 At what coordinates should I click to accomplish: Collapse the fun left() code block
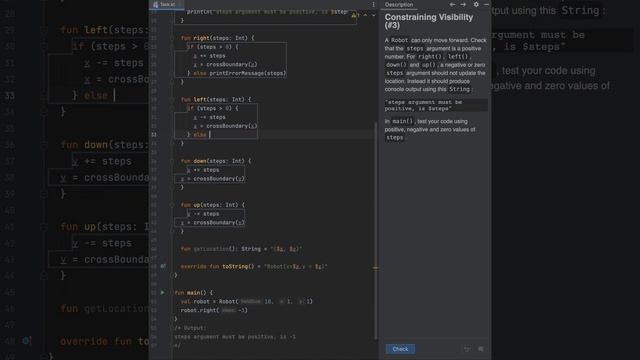coord(172,100)
